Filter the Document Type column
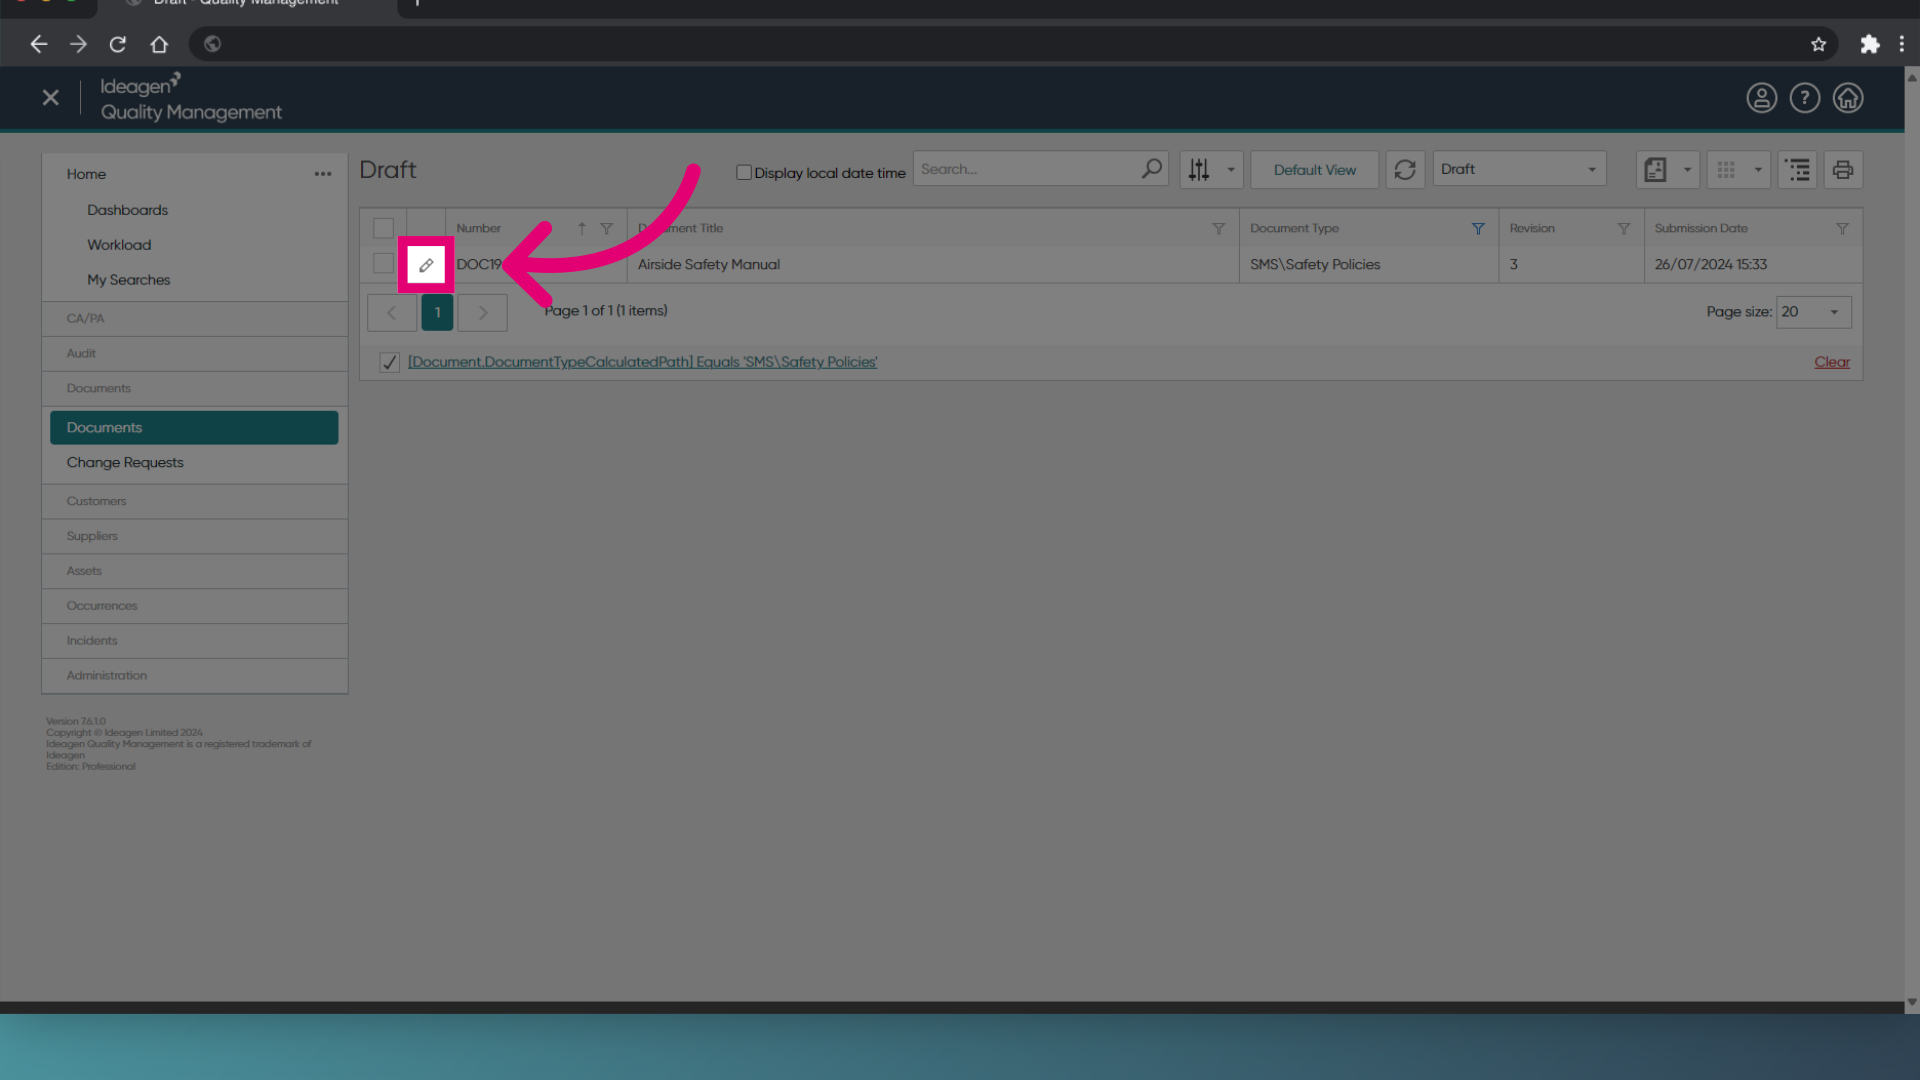 coord(1478,229)
